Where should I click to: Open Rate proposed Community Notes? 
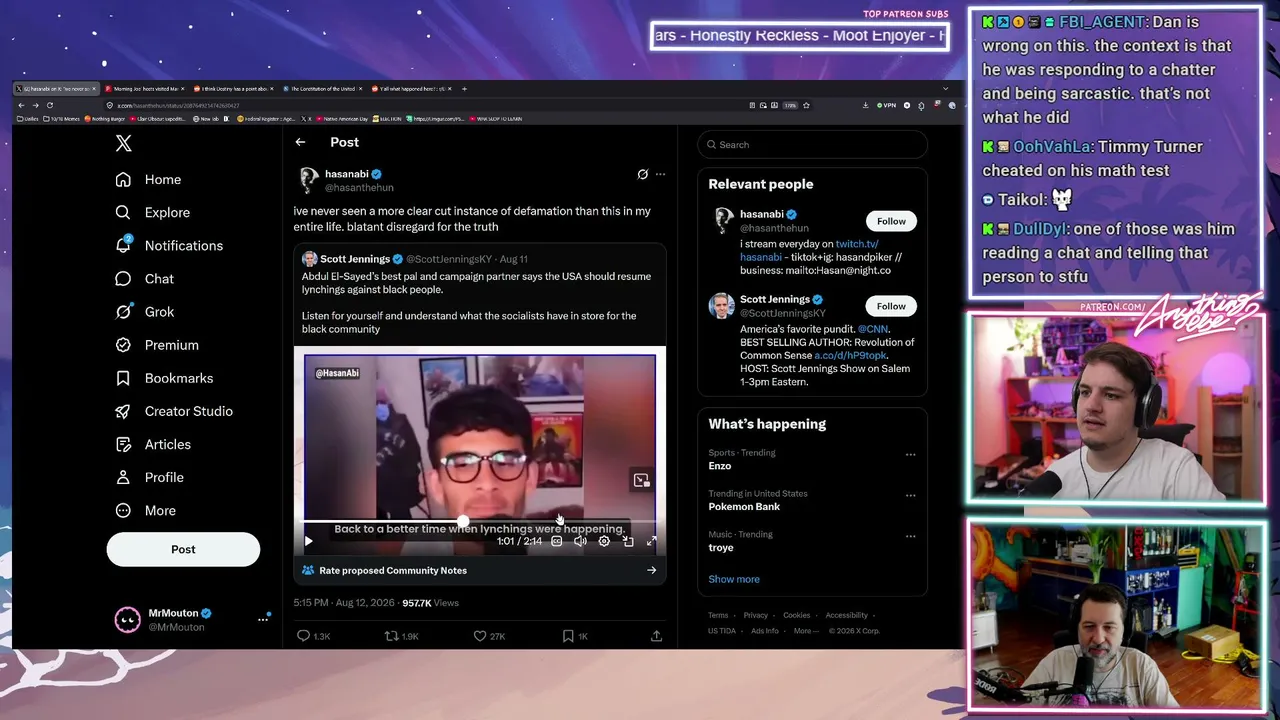pyautogui.click(x=479, y=570)
